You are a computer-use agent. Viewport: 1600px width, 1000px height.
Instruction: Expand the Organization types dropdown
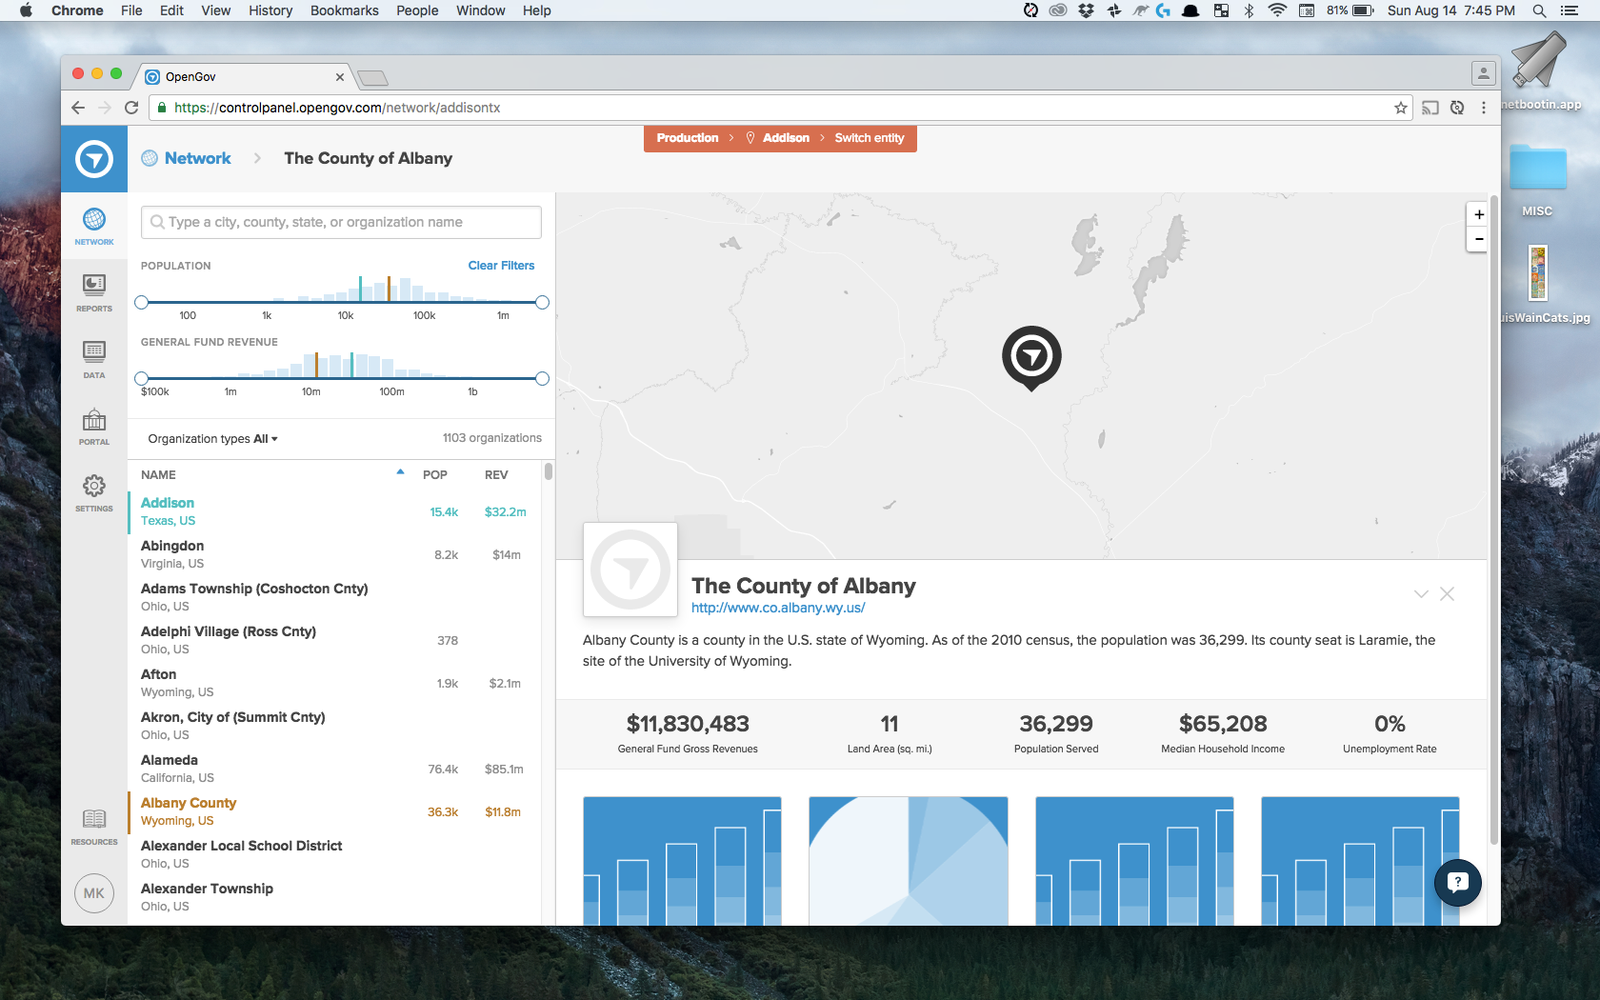[213, 439]
